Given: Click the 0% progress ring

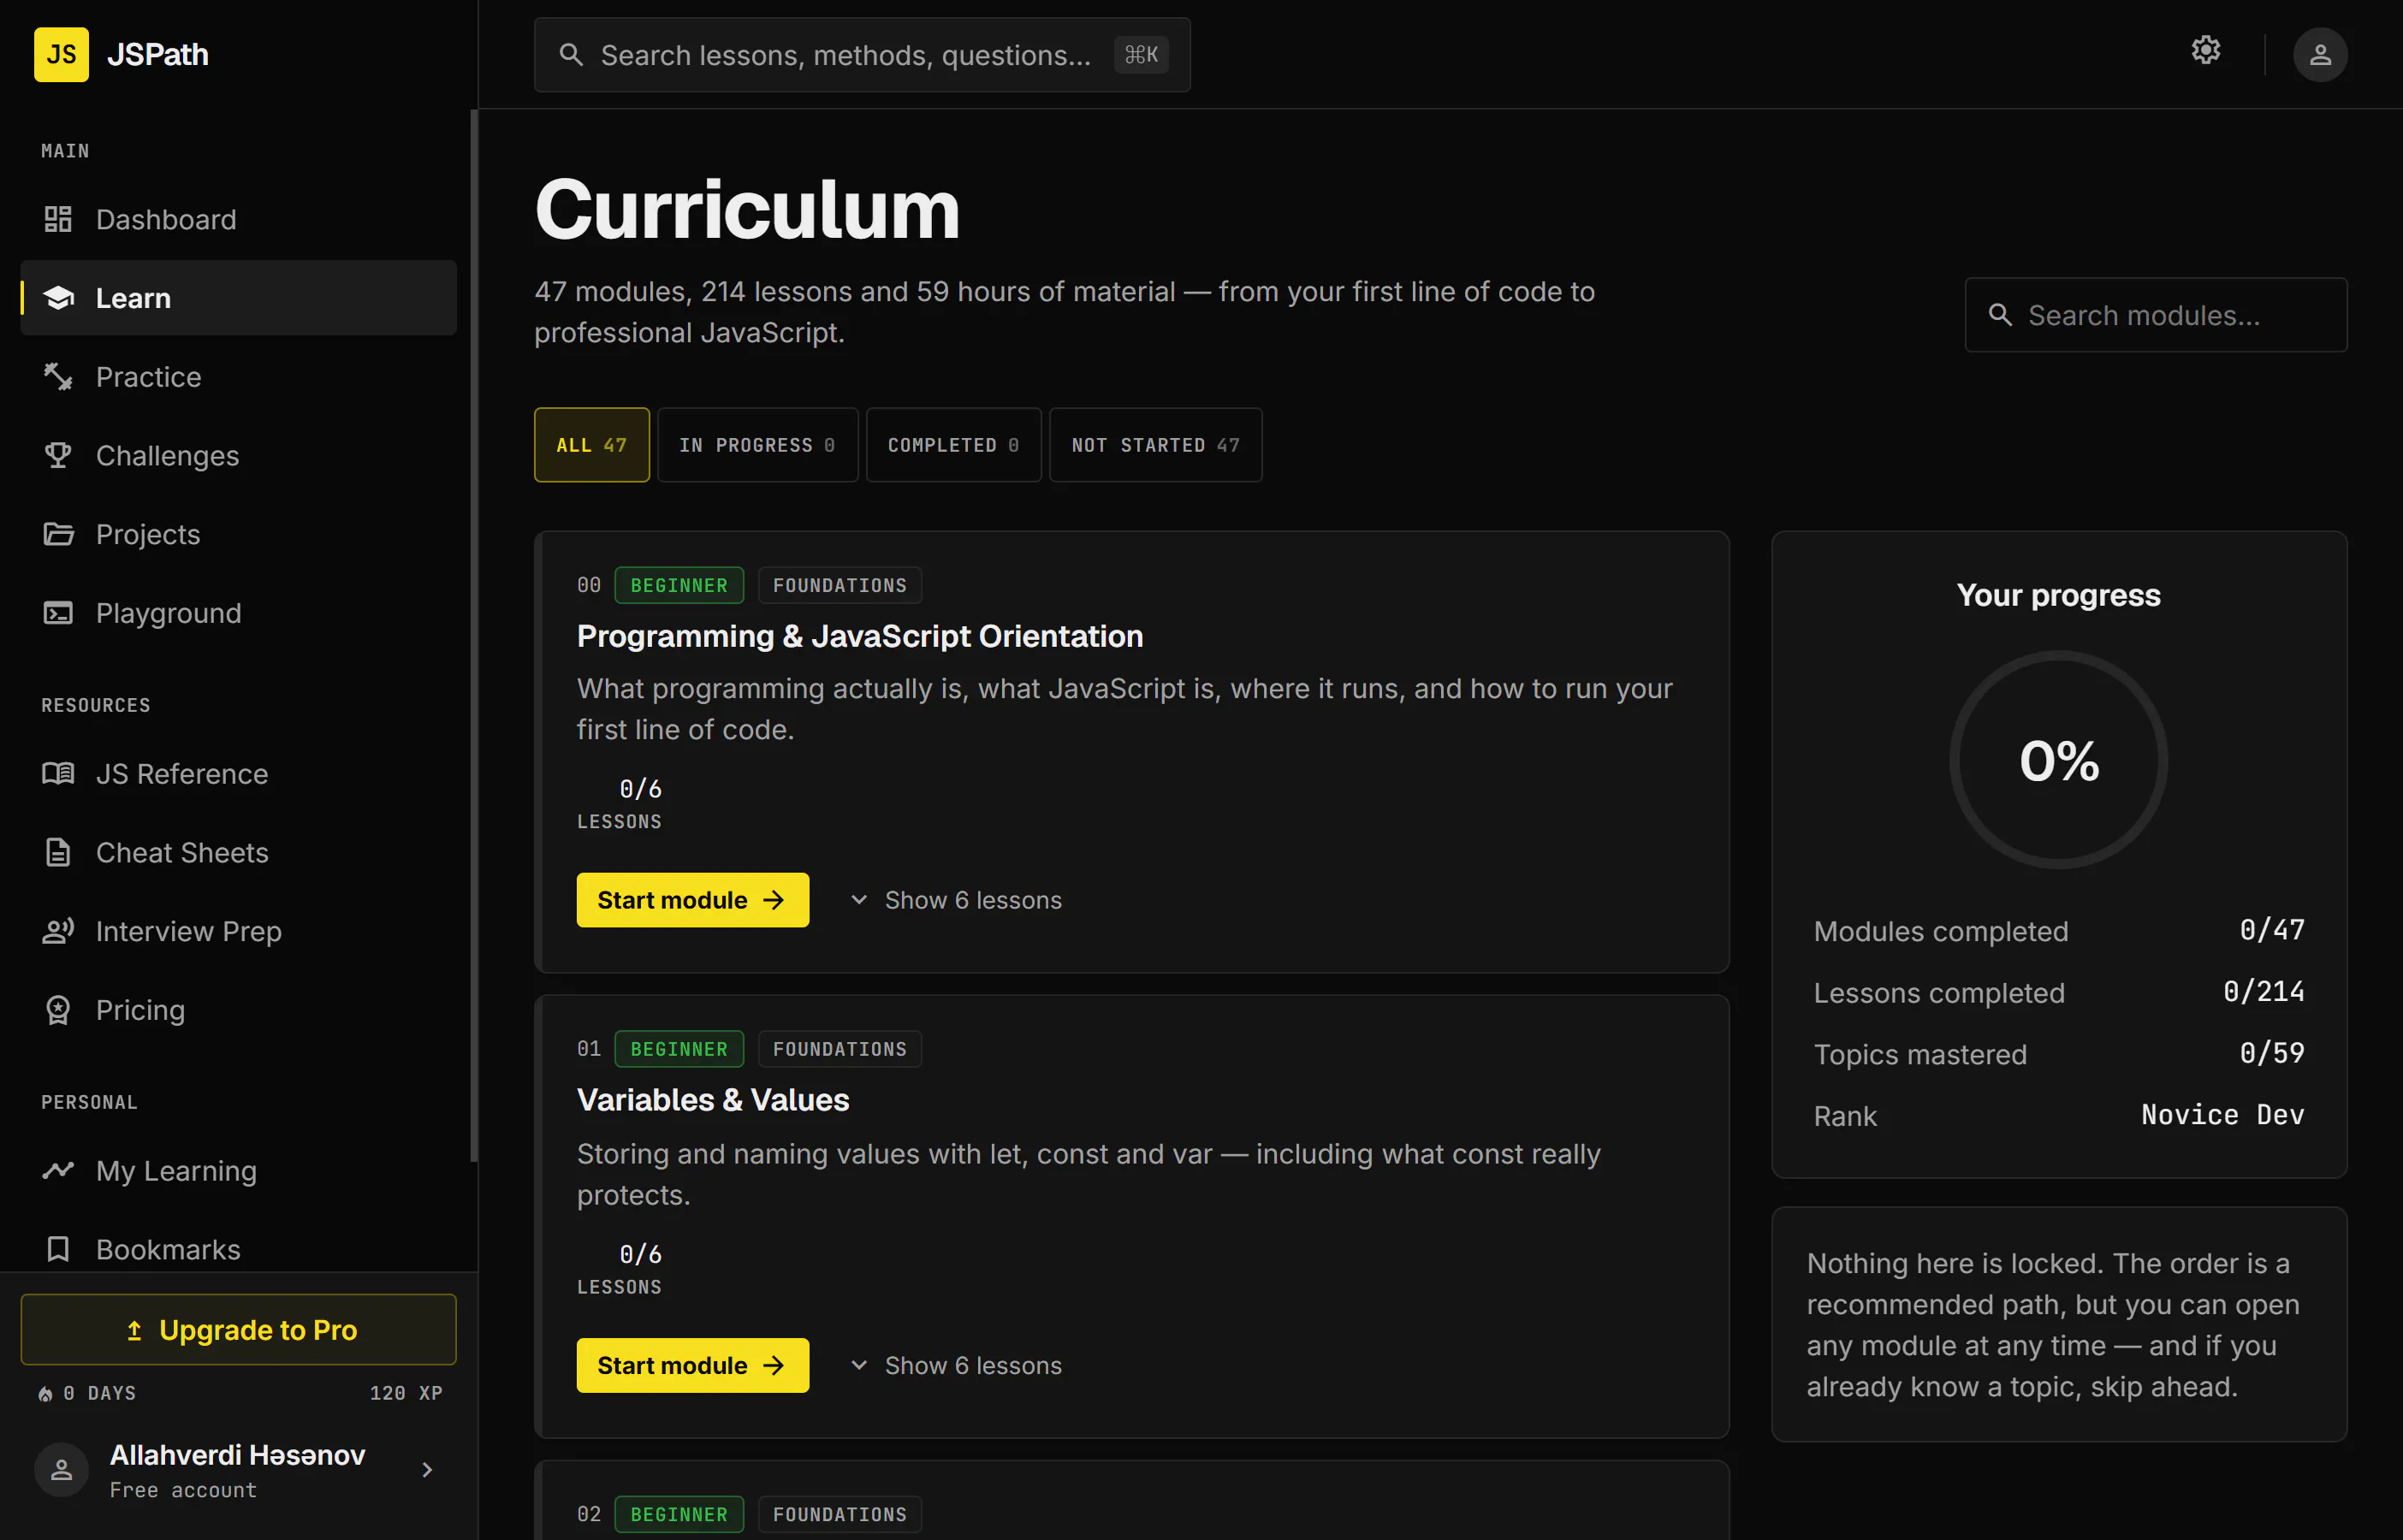Looking at the screenshot, I should coord(2058,760).
